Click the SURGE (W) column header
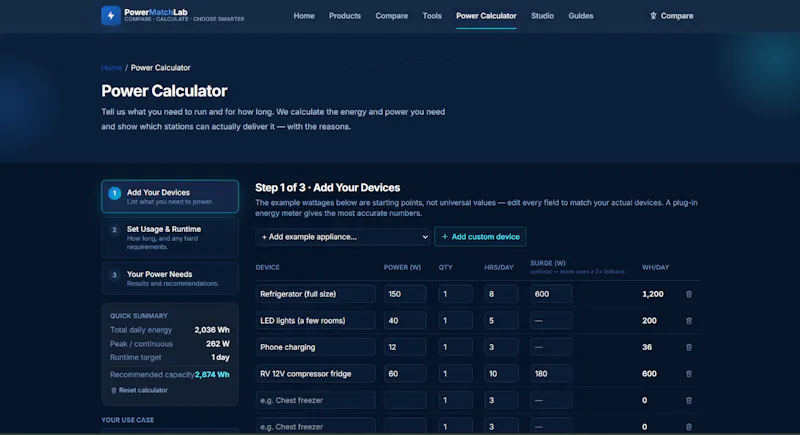Screen dimensions: 800x435 (547, 263)
